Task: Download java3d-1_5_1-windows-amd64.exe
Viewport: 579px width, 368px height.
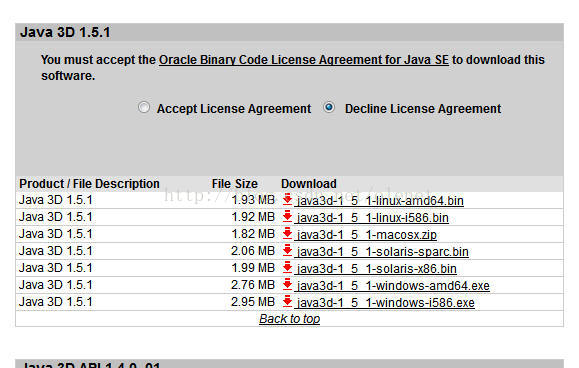Action: (x=393, y=286)
